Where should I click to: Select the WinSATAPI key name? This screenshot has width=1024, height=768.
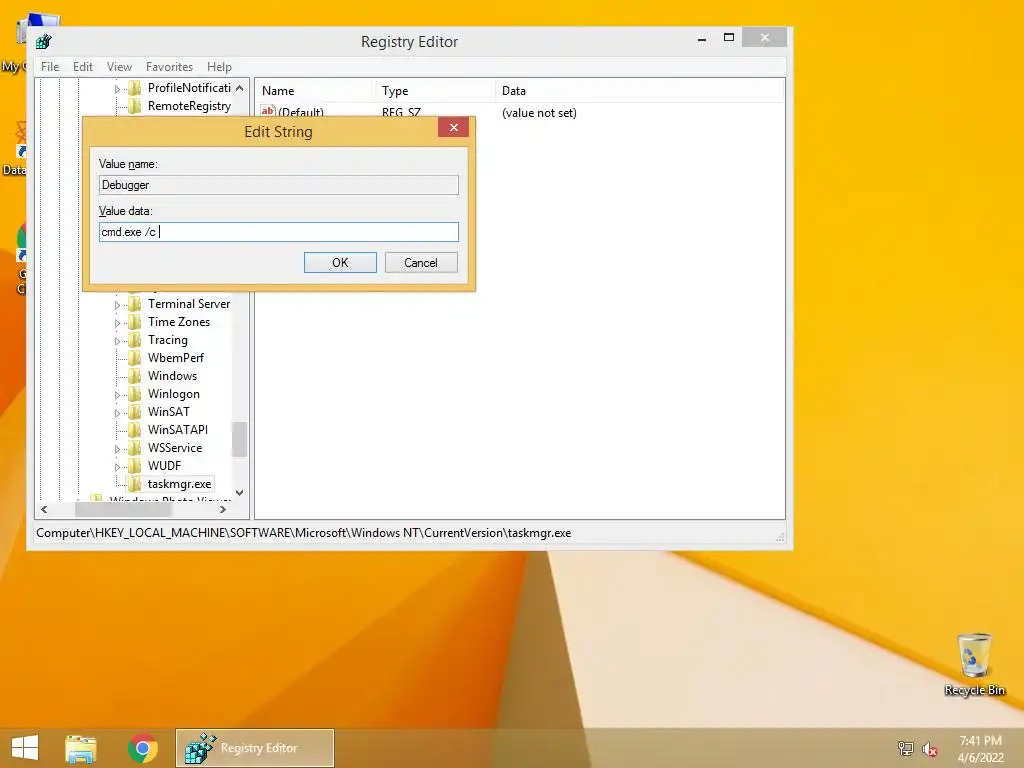[x=178, y=430]
